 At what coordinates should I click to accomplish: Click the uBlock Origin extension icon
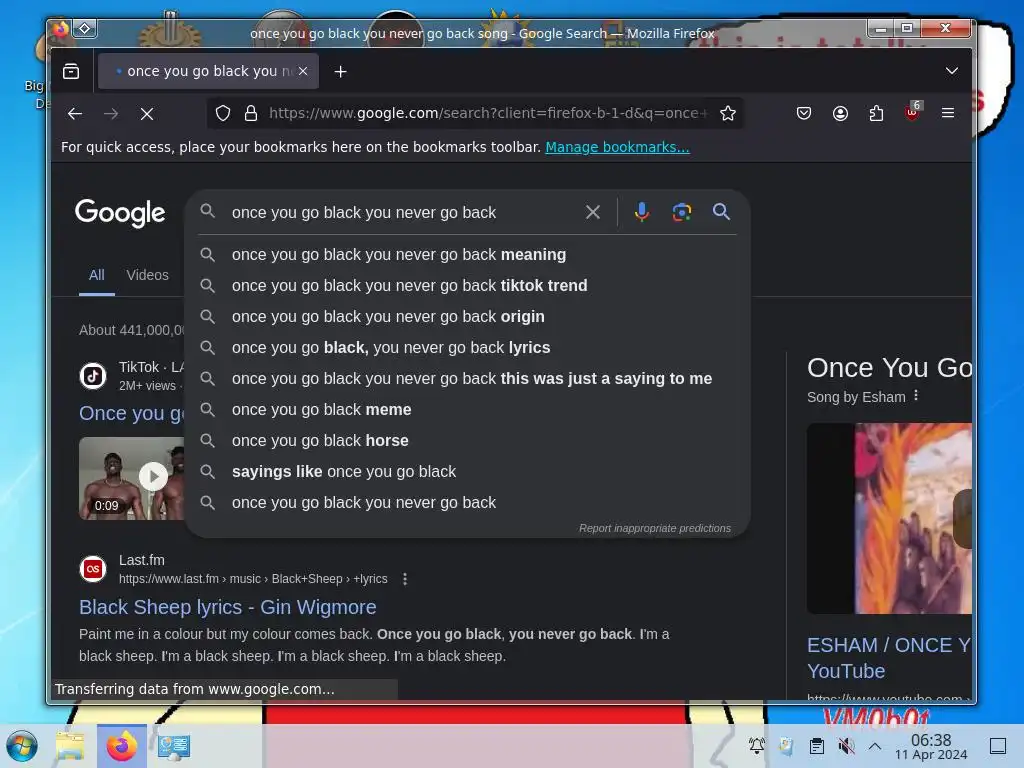click(912, 112)
